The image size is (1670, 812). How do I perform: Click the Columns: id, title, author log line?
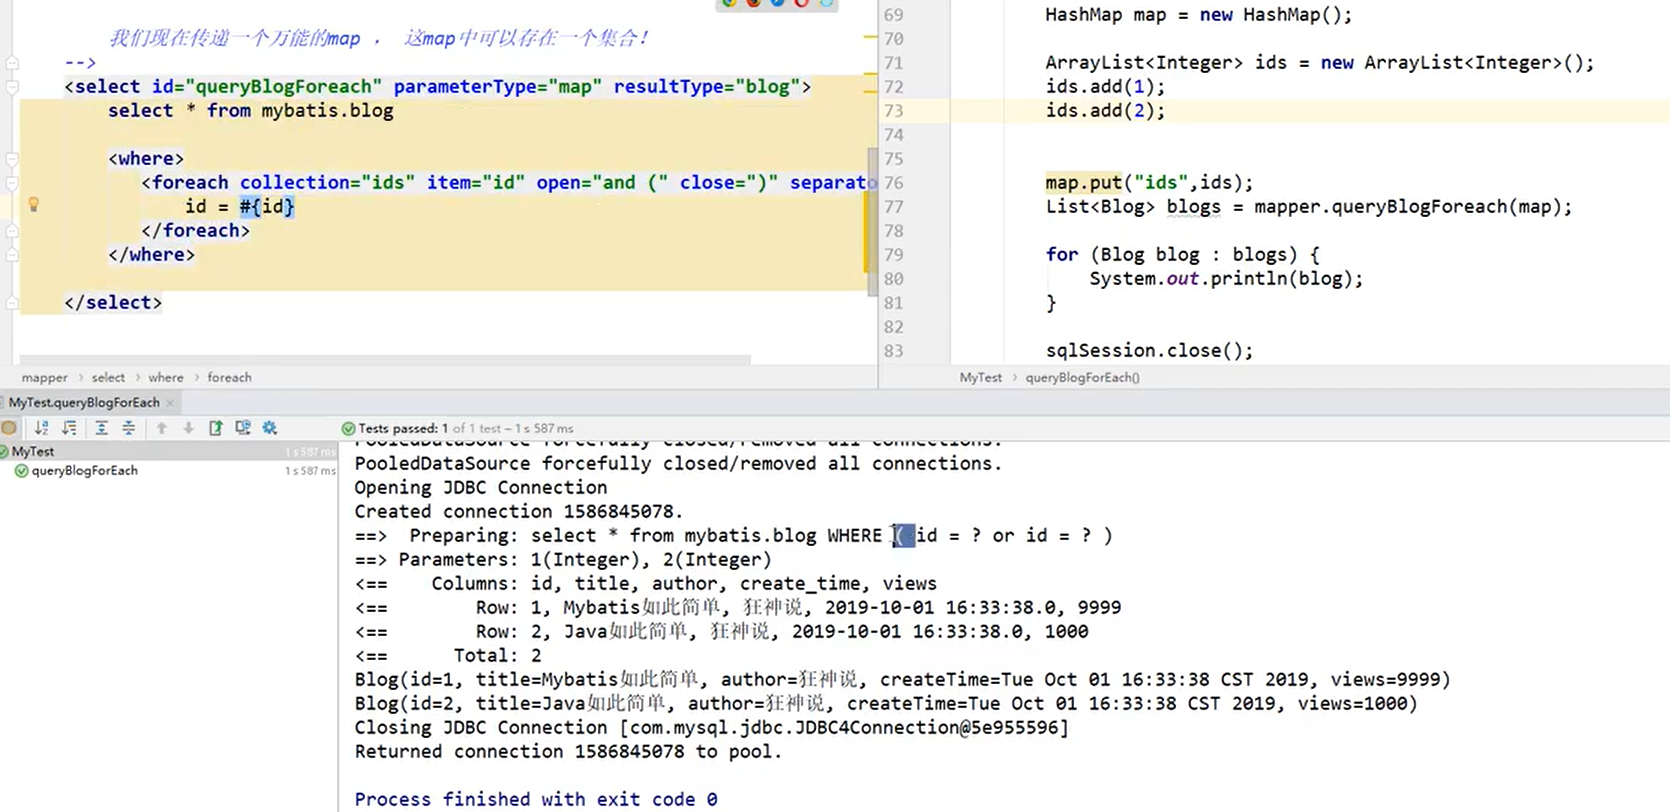tap(646, 584)
